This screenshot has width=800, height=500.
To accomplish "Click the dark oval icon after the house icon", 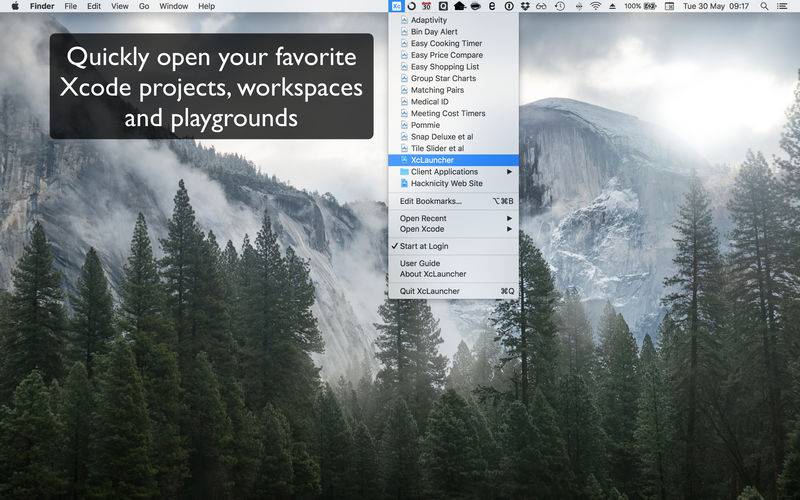I will pos(476,6).
